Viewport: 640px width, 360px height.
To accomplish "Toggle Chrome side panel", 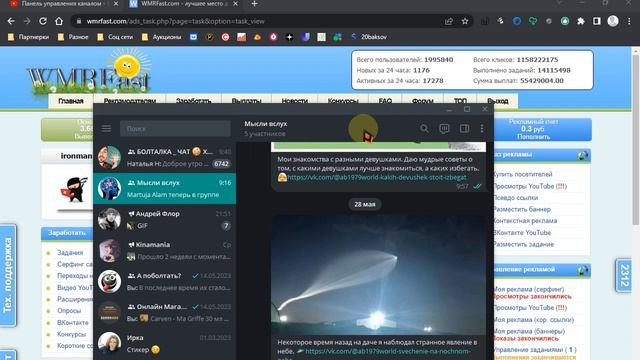I will click(x=597, y=21).
